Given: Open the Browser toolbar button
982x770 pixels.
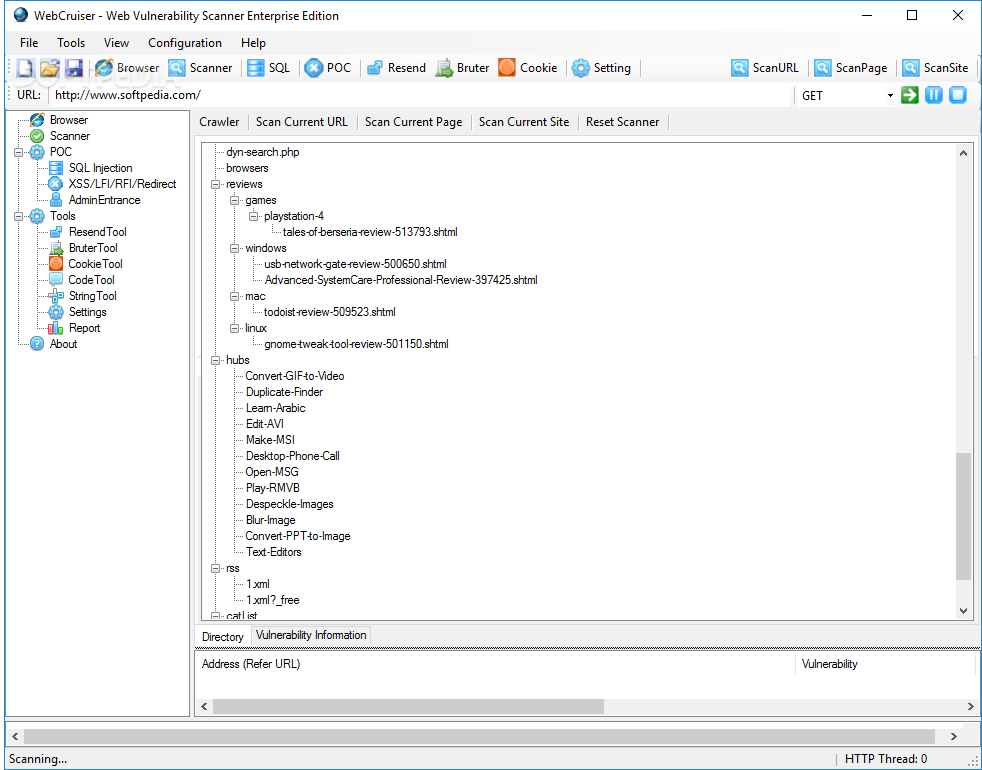Looking at the screenshot, I should pyautogui.click(x=127, y=68).
